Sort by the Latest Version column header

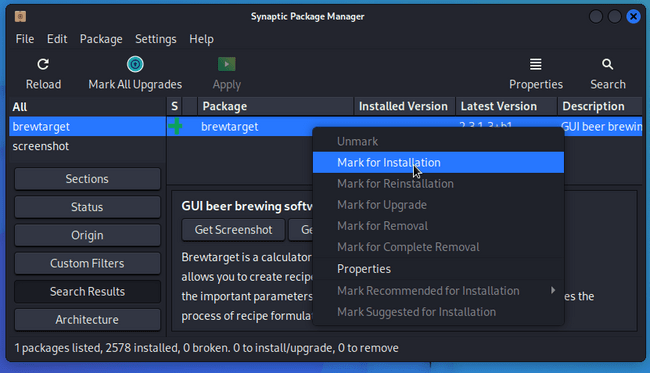point(507,107)
